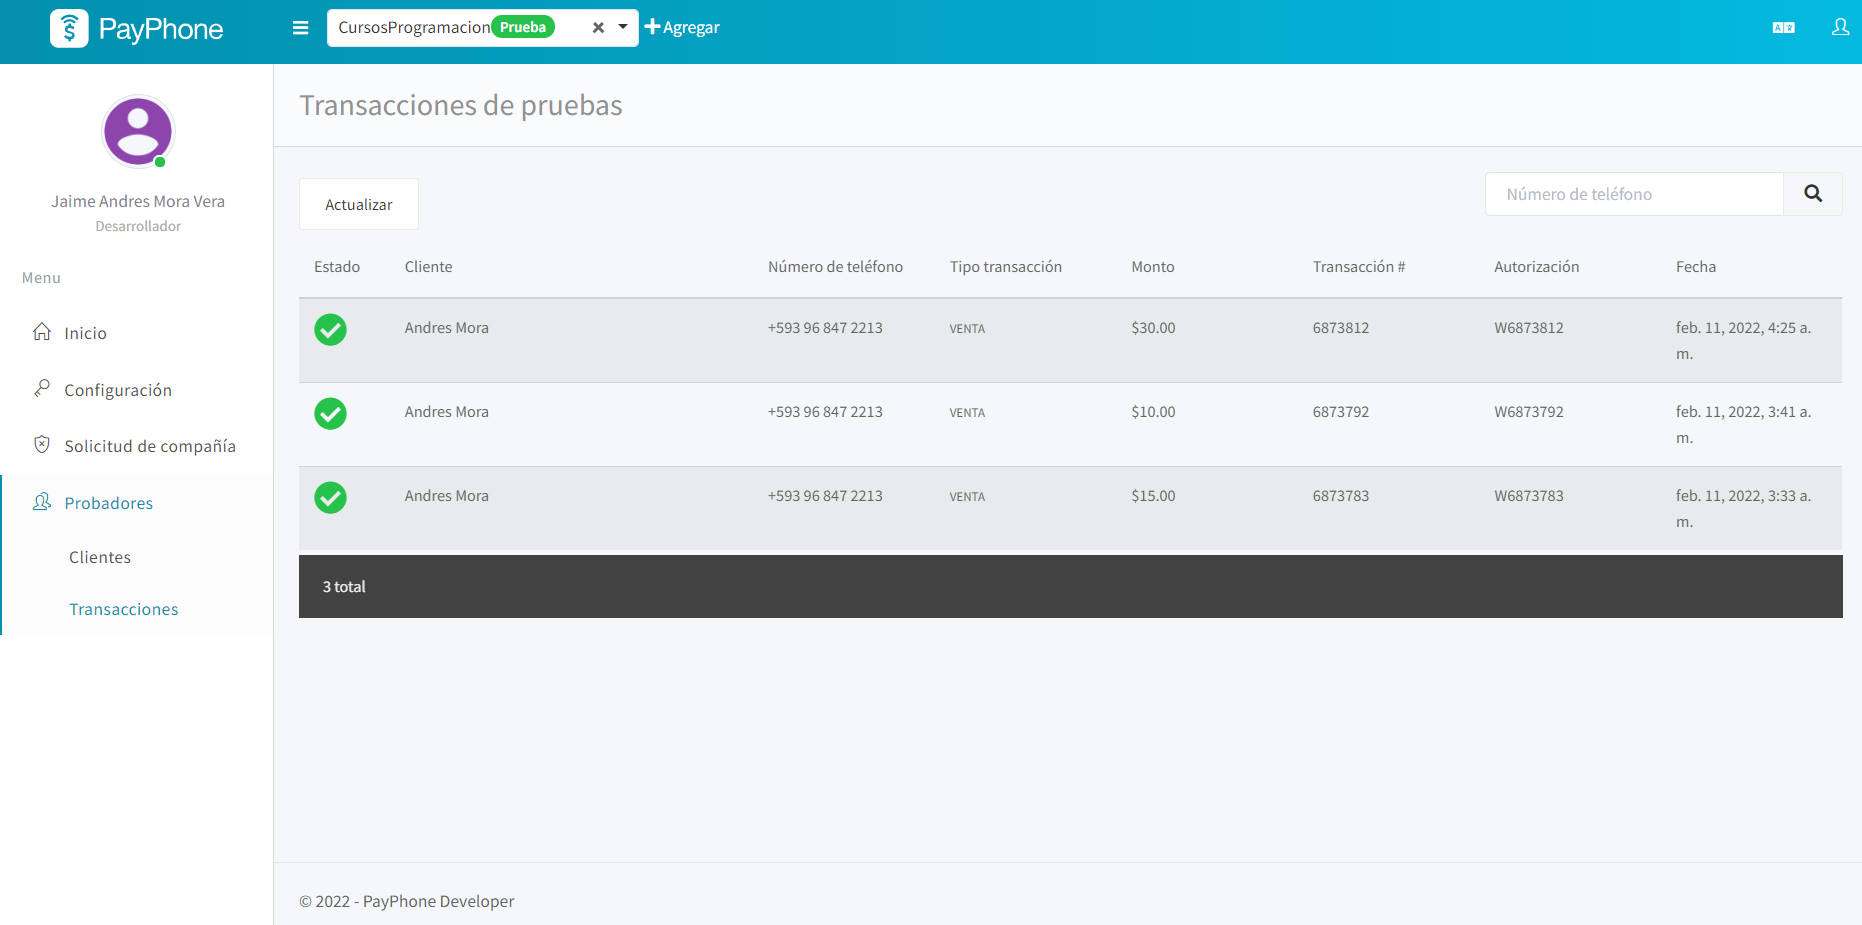
Task: Click the Estado column header
Action: (337, 267)
